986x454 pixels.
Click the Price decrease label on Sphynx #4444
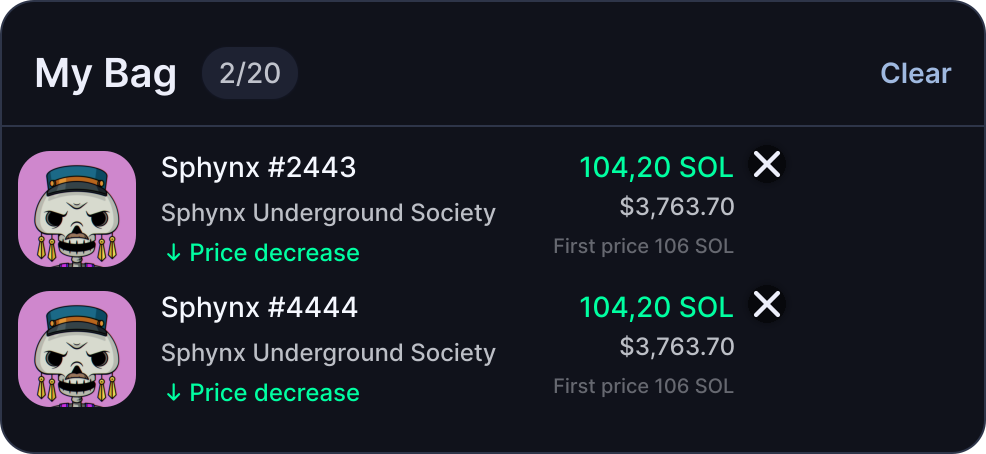[274, 392]
